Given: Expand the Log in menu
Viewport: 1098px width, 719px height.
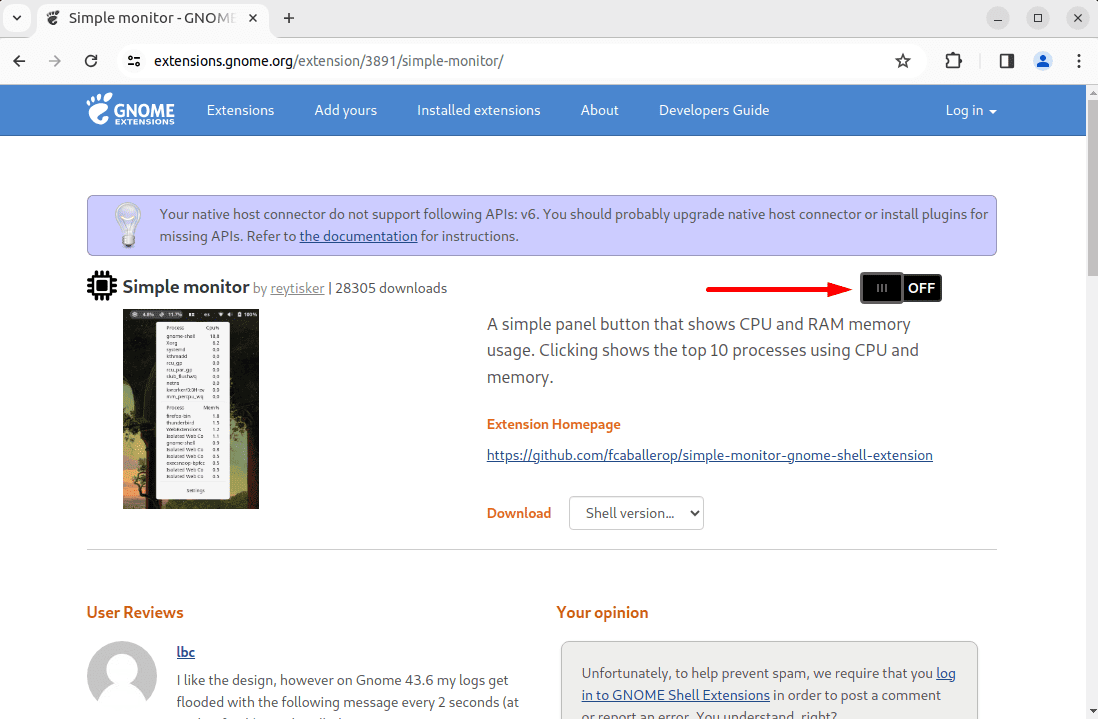Looking at the screenshot, I should [971, 111].
